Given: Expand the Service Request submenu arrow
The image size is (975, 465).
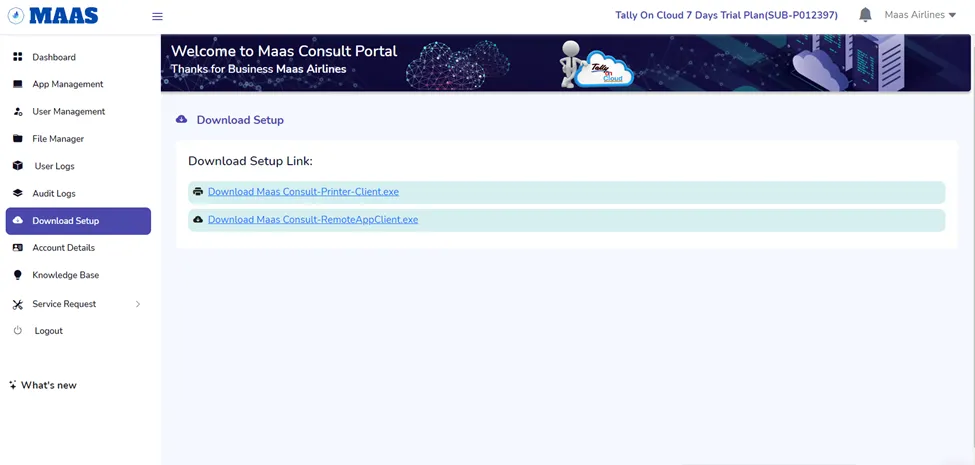Looking at the screenshot, I should (138, 304).
